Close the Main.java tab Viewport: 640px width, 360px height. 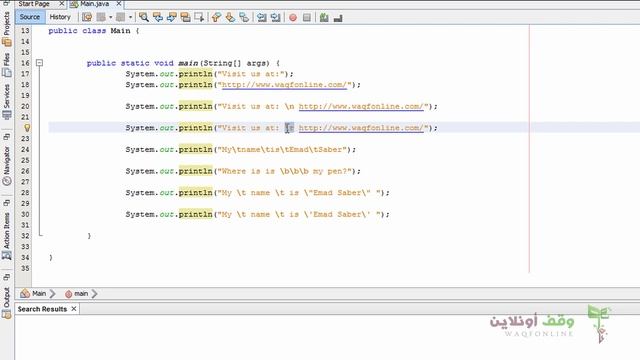pos(119,4)
